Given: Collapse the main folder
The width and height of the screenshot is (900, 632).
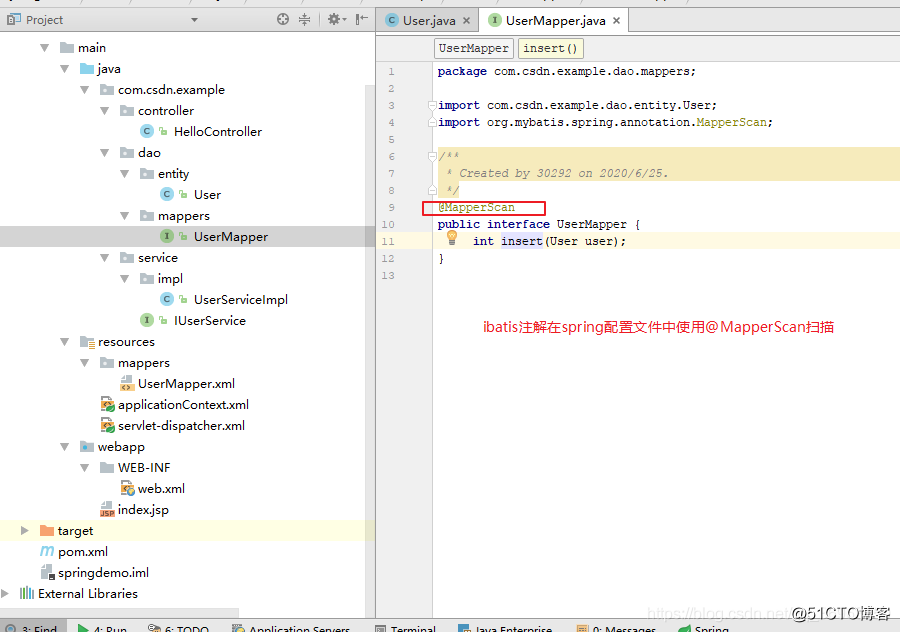Looking at the screenshot, I should pos(45,48).
